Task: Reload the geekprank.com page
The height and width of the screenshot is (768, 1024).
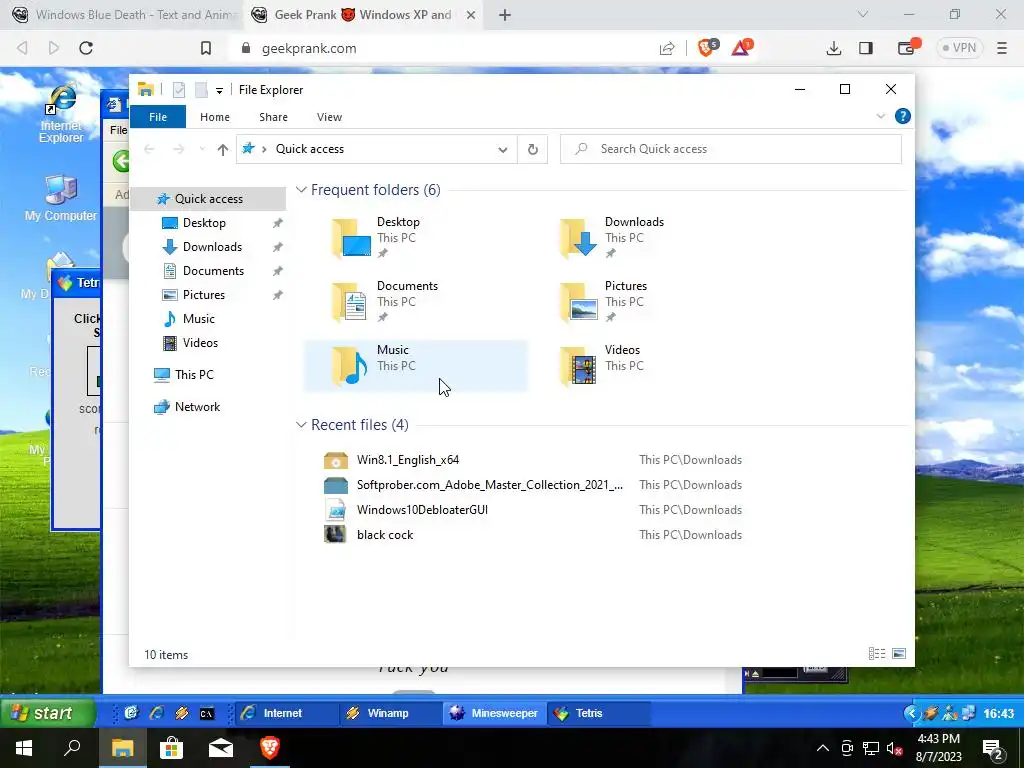Action: [86, 48]
